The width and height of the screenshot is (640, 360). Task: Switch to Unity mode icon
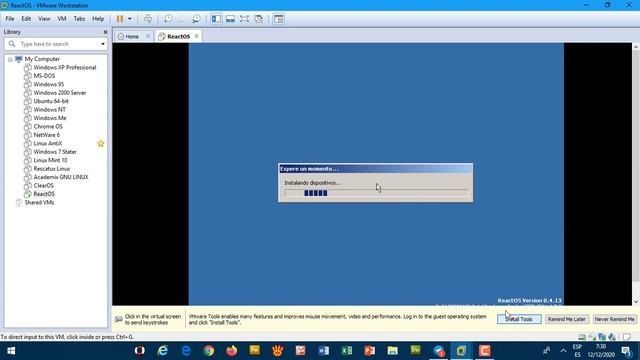pyautogui.click(x=258, y=19)
